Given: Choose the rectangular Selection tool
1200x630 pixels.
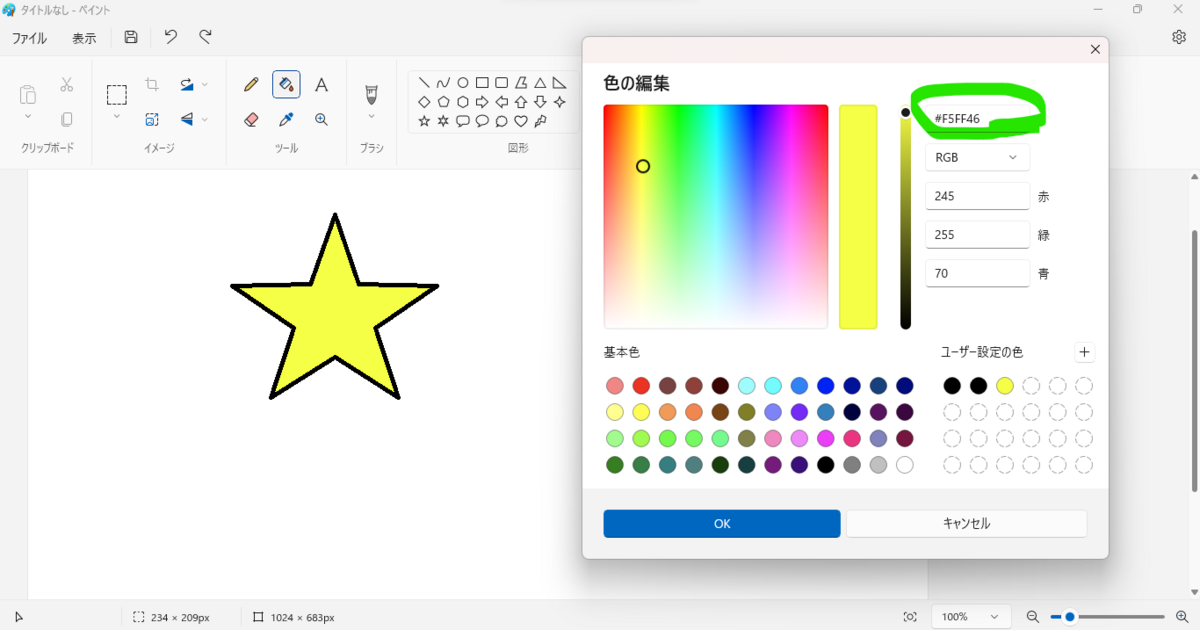Looking at the screenshot, I should 117,95.
